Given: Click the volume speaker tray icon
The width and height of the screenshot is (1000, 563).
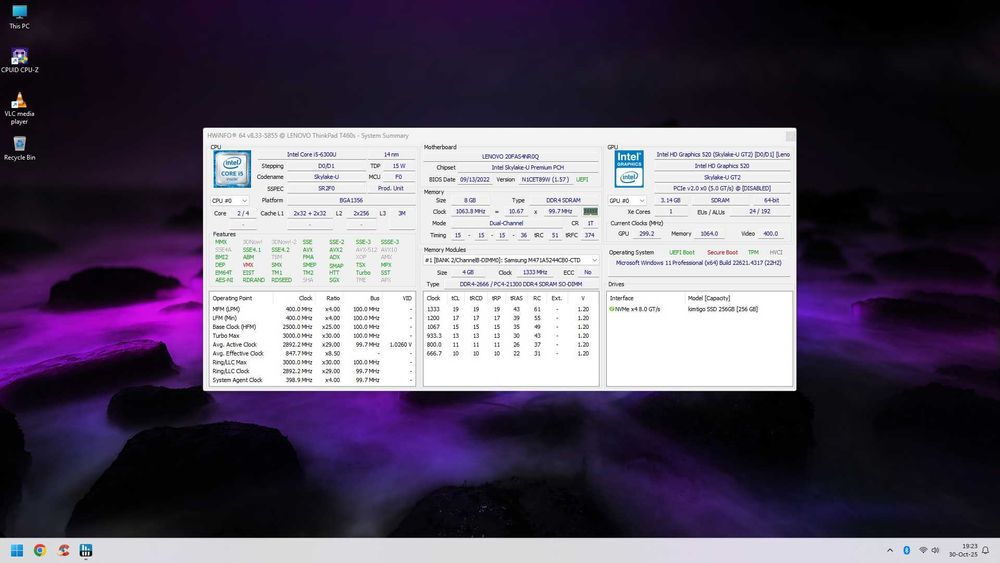Looking at the screenshot, I should (935, 550).
